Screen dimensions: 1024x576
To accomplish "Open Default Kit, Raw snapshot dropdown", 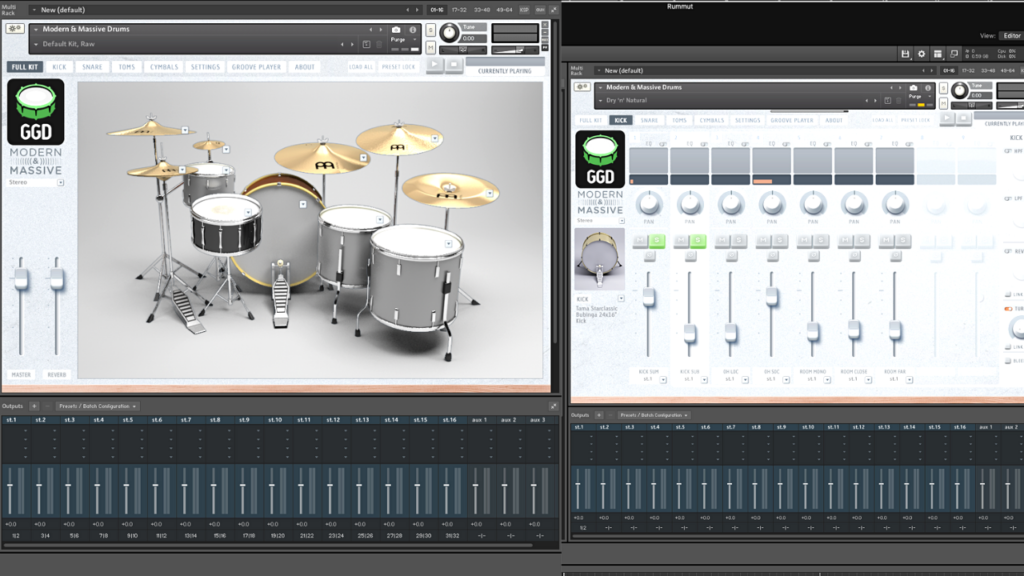I will (36, 44).
